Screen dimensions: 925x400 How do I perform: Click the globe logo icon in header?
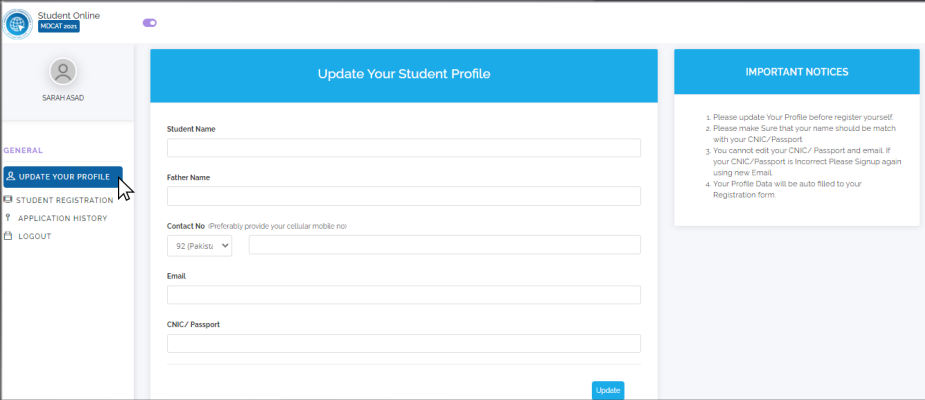click(x=18, y=24)
